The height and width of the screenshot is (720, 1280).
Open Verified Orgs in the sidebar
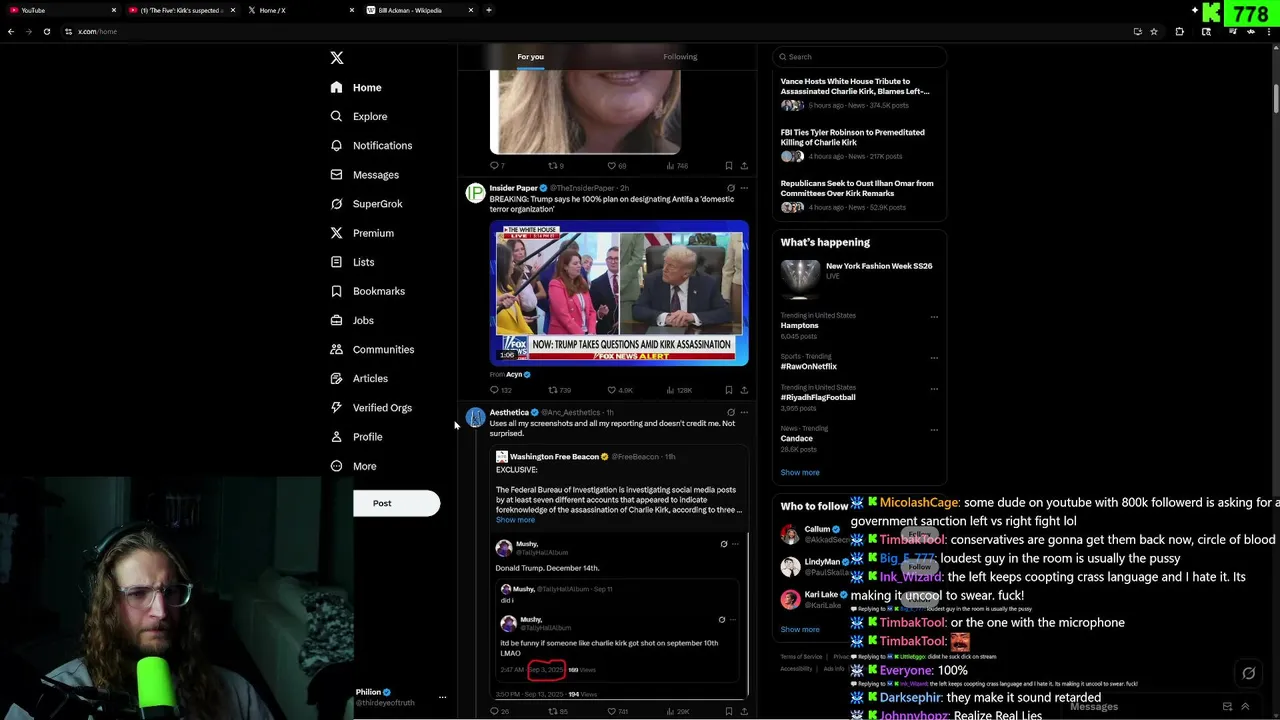point(371,407)
